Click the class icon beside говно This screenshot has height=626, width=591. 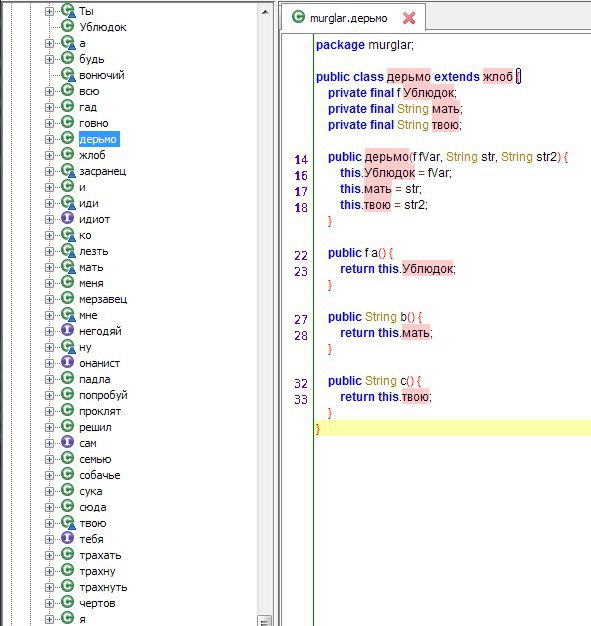[67, 122]
